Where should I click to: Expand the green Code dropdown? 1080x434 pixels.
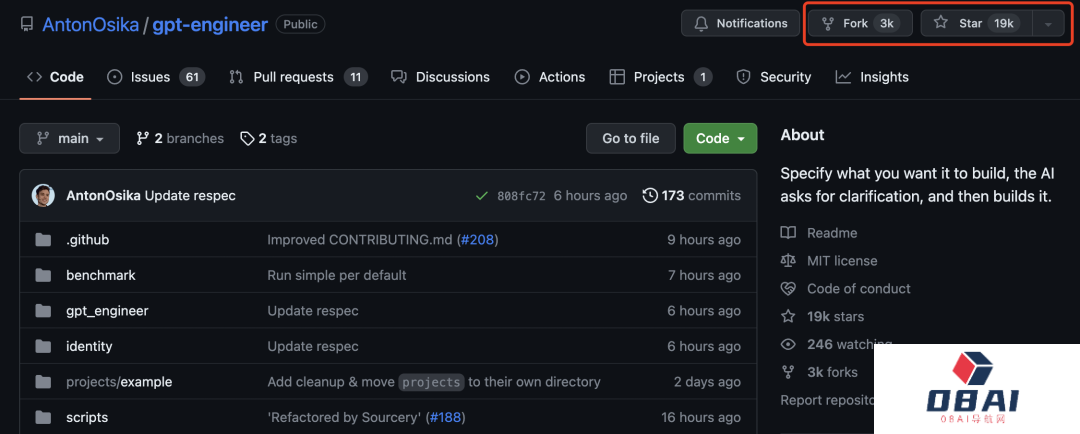pyautogui.click(x=720, y=139)
